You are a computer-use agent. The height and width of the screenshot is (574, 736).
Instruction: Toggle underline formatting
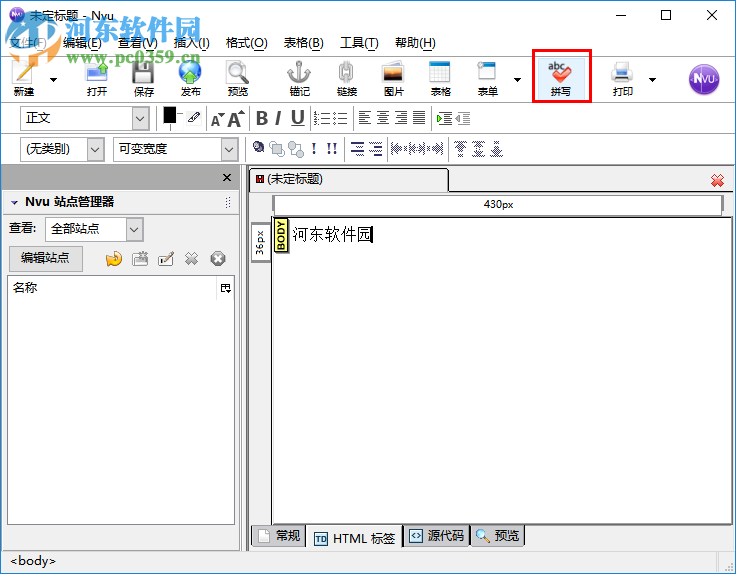click(x=298, y=118)
